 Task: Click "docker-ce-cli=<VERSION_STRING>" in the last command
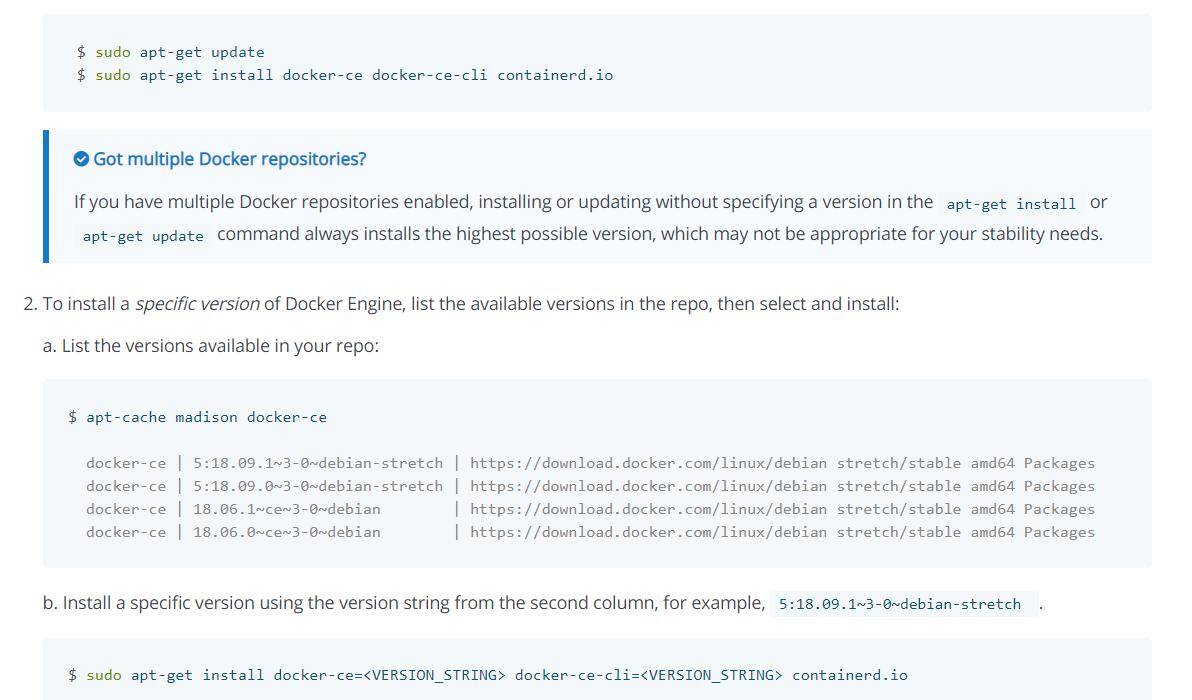[x=648, y=675]
